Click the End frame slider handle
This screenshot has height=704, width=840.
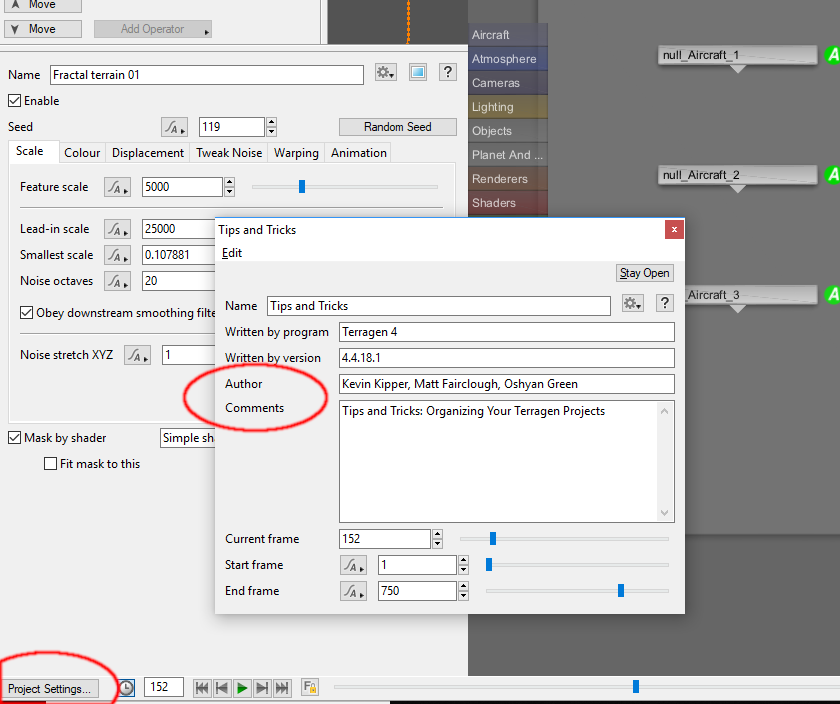coord(621,590)
